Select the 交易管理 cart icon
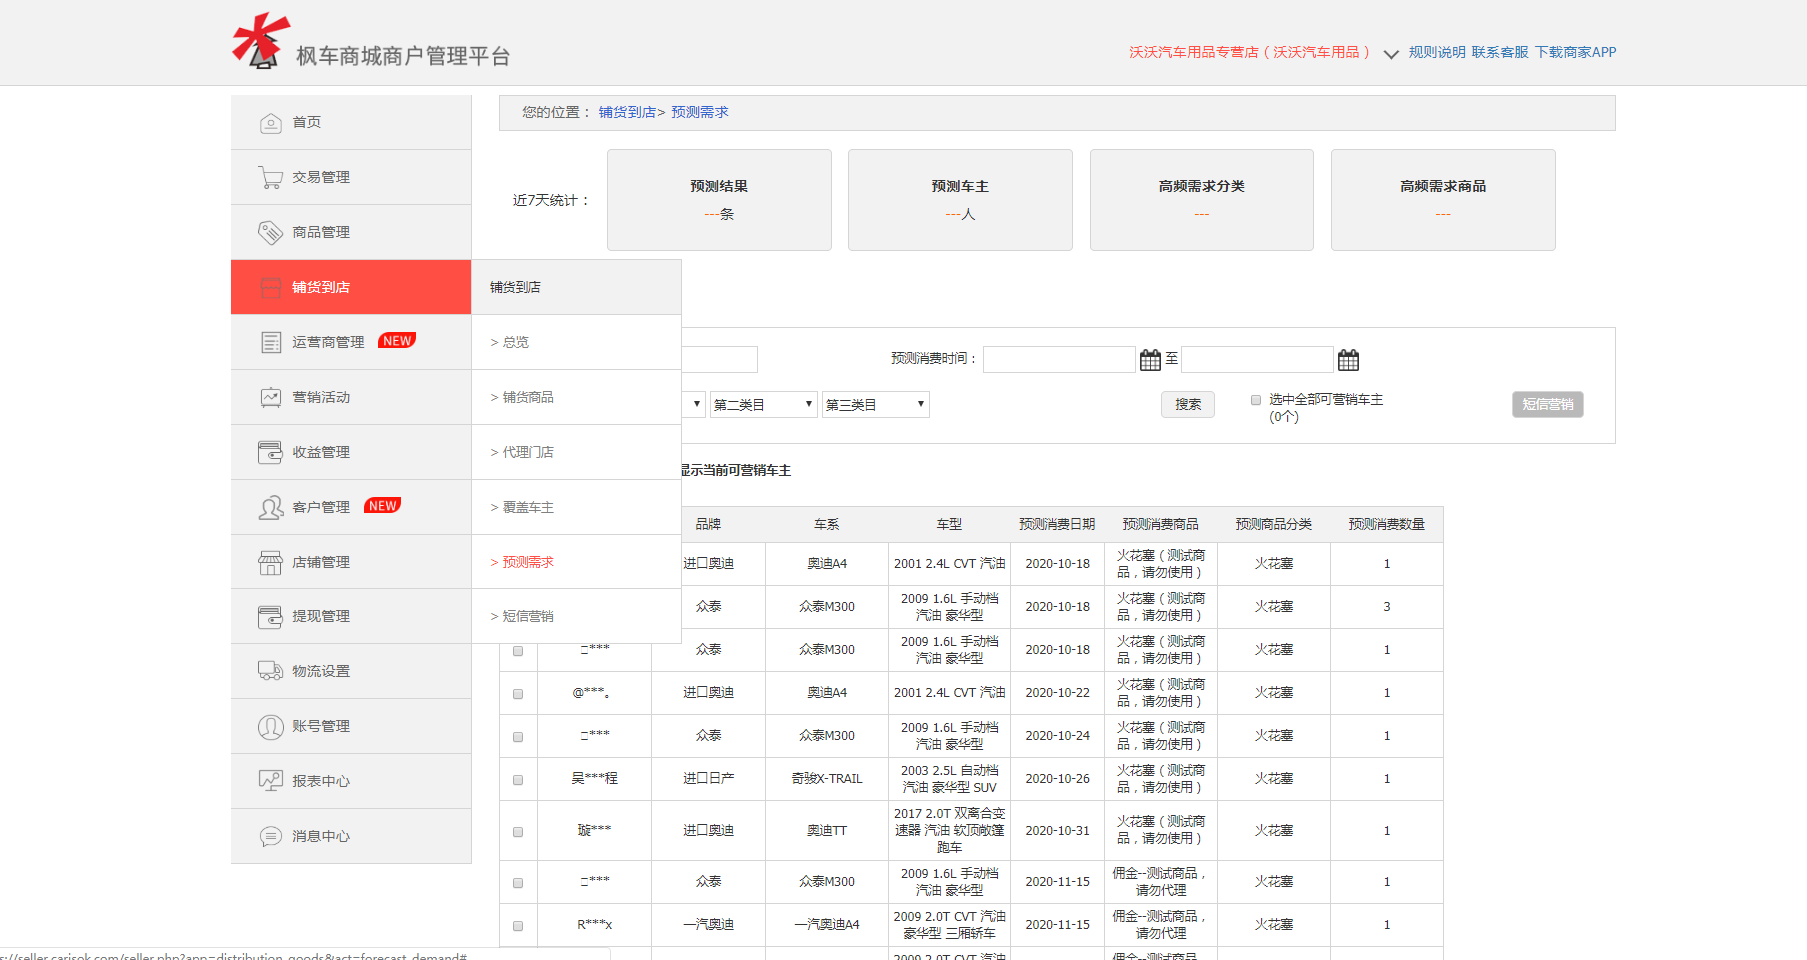Viewport: 1807px width, 960px height. pyautogui.click(x=270, y=177)
